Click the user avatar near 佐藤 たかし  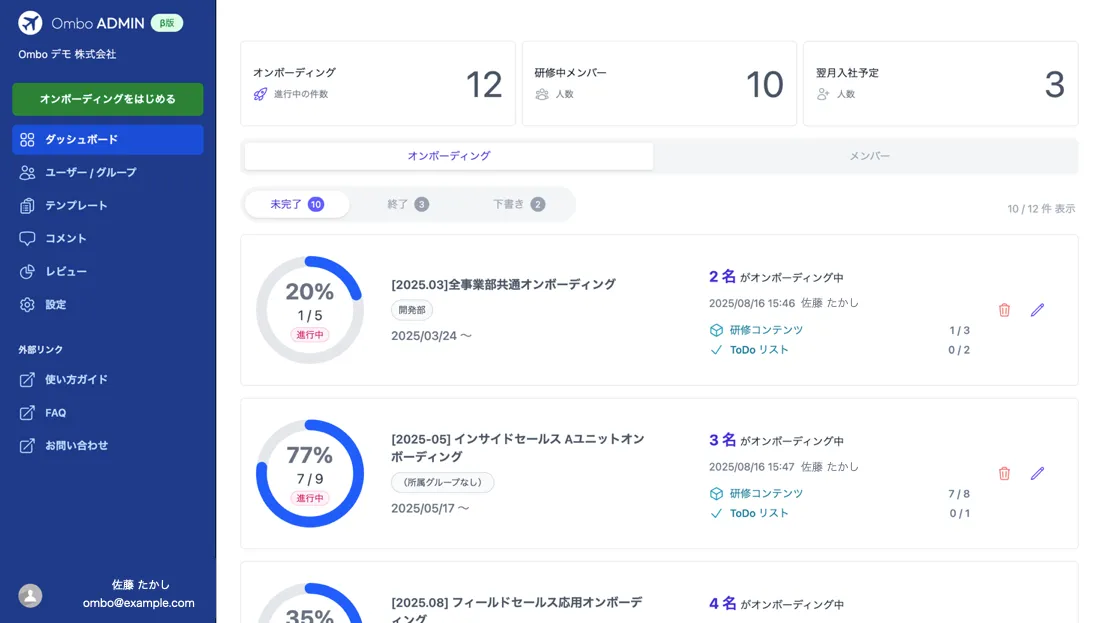[29, 595]
